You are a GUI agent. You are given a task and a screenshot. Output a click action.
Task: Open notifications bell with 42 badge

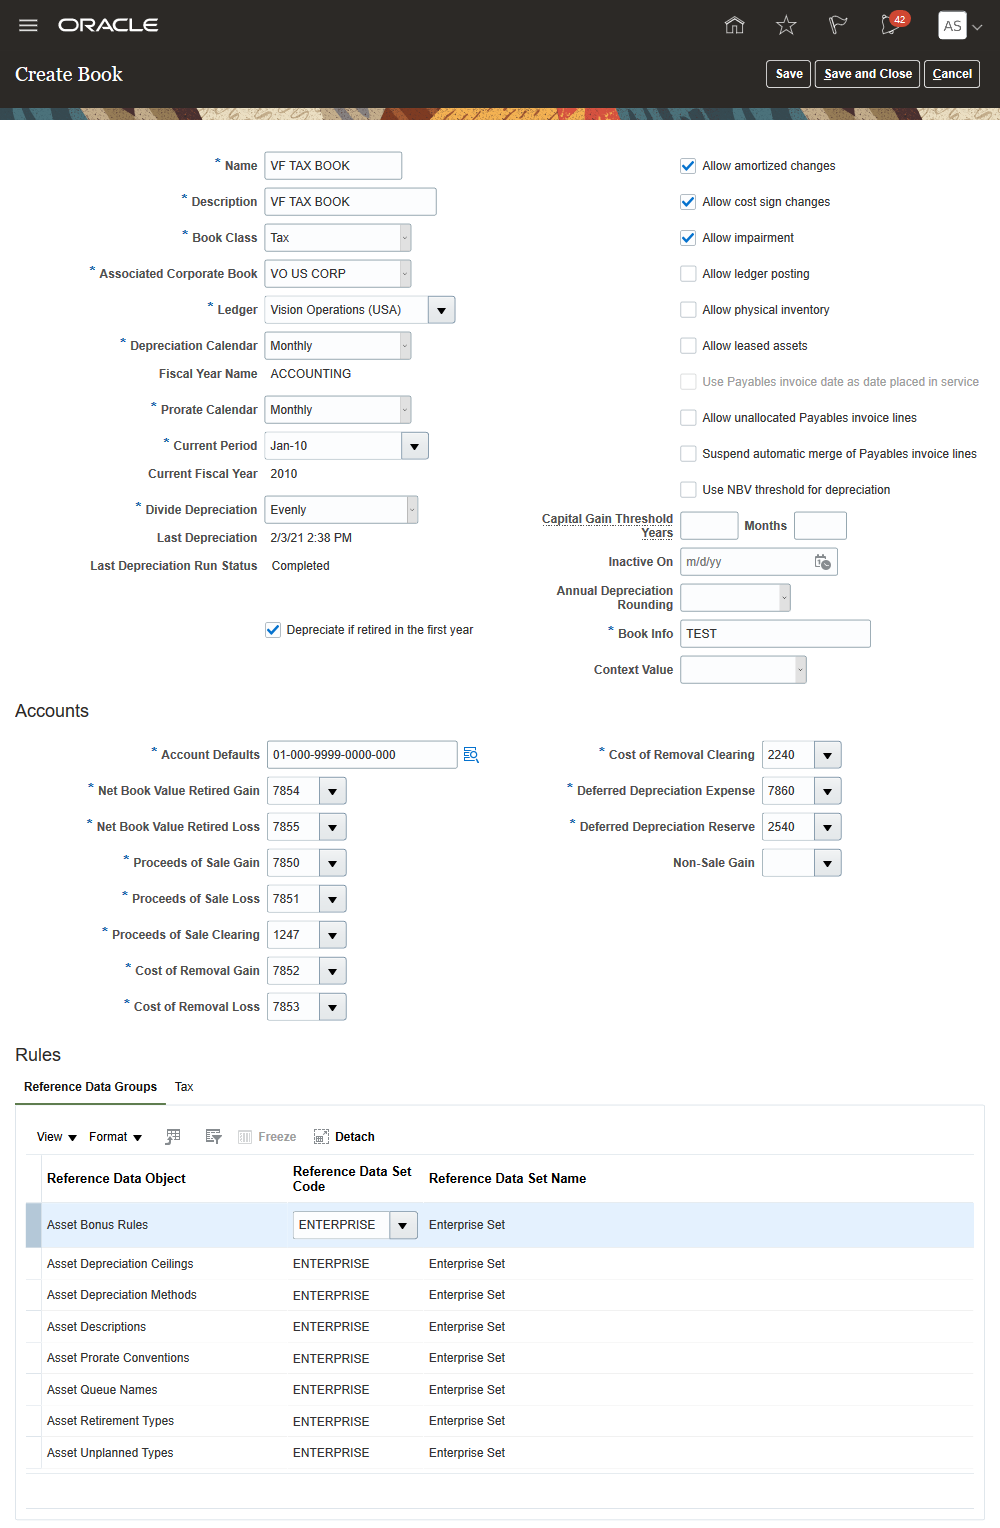point(889,25)
